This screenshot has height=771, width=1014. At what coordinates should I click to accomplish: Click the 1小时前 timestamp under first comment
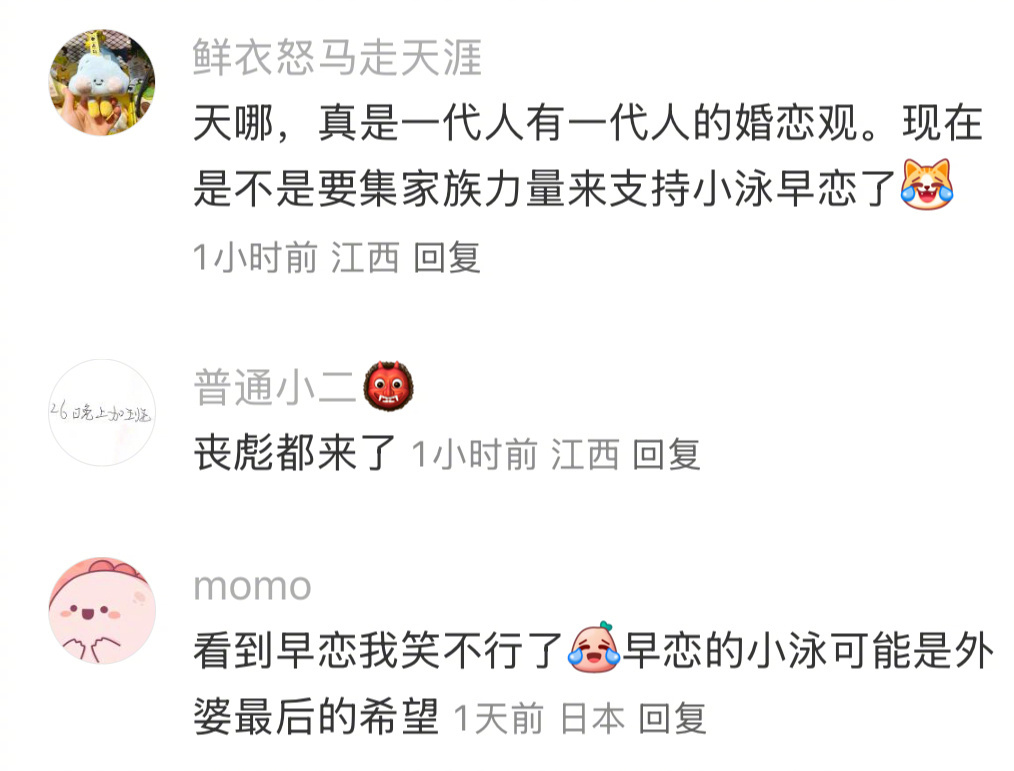(x=255, y=257)
